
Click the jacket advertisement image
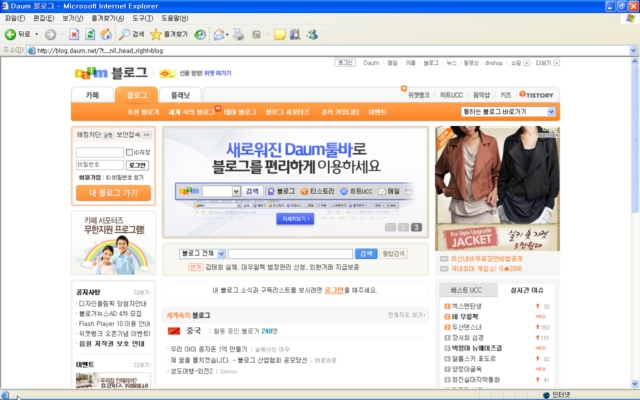tap(498, 188)
